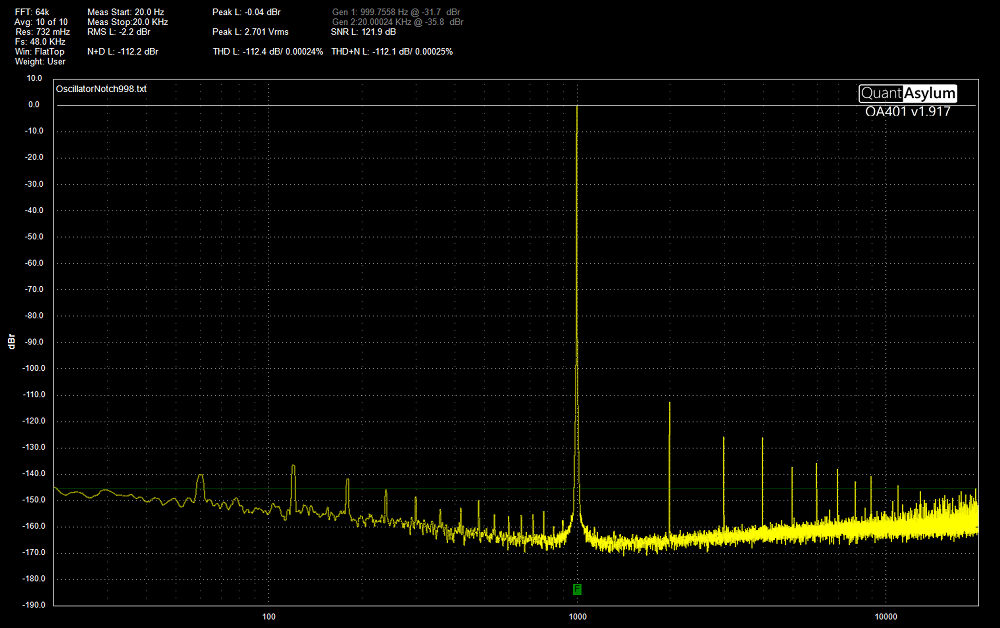
Task: Click the dBr vertical axis label
Action: pyautogui.click(x=11, y=342)
